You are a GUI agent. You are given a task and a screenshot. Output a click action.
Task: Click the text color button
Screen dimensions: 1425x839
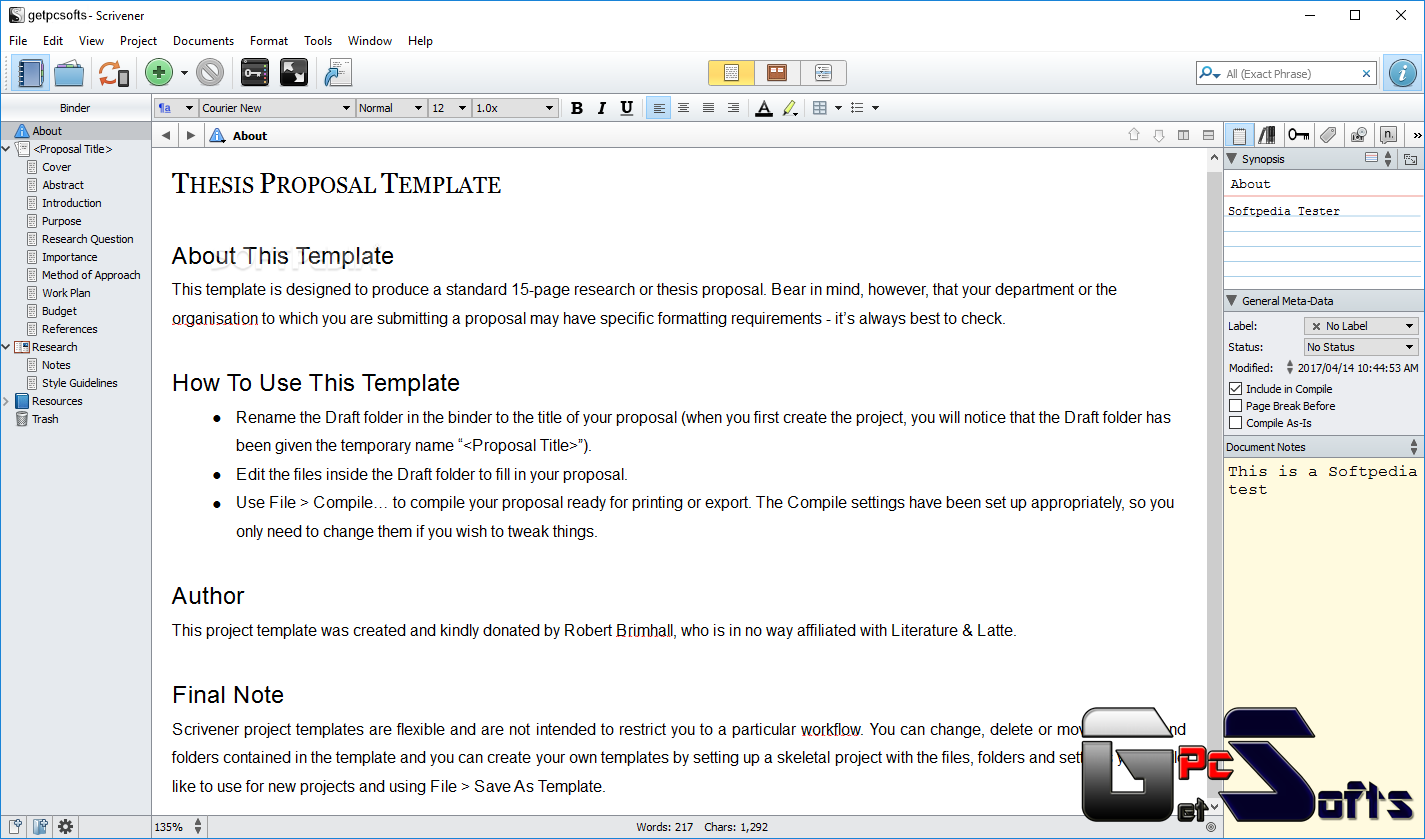click(764, 108)
